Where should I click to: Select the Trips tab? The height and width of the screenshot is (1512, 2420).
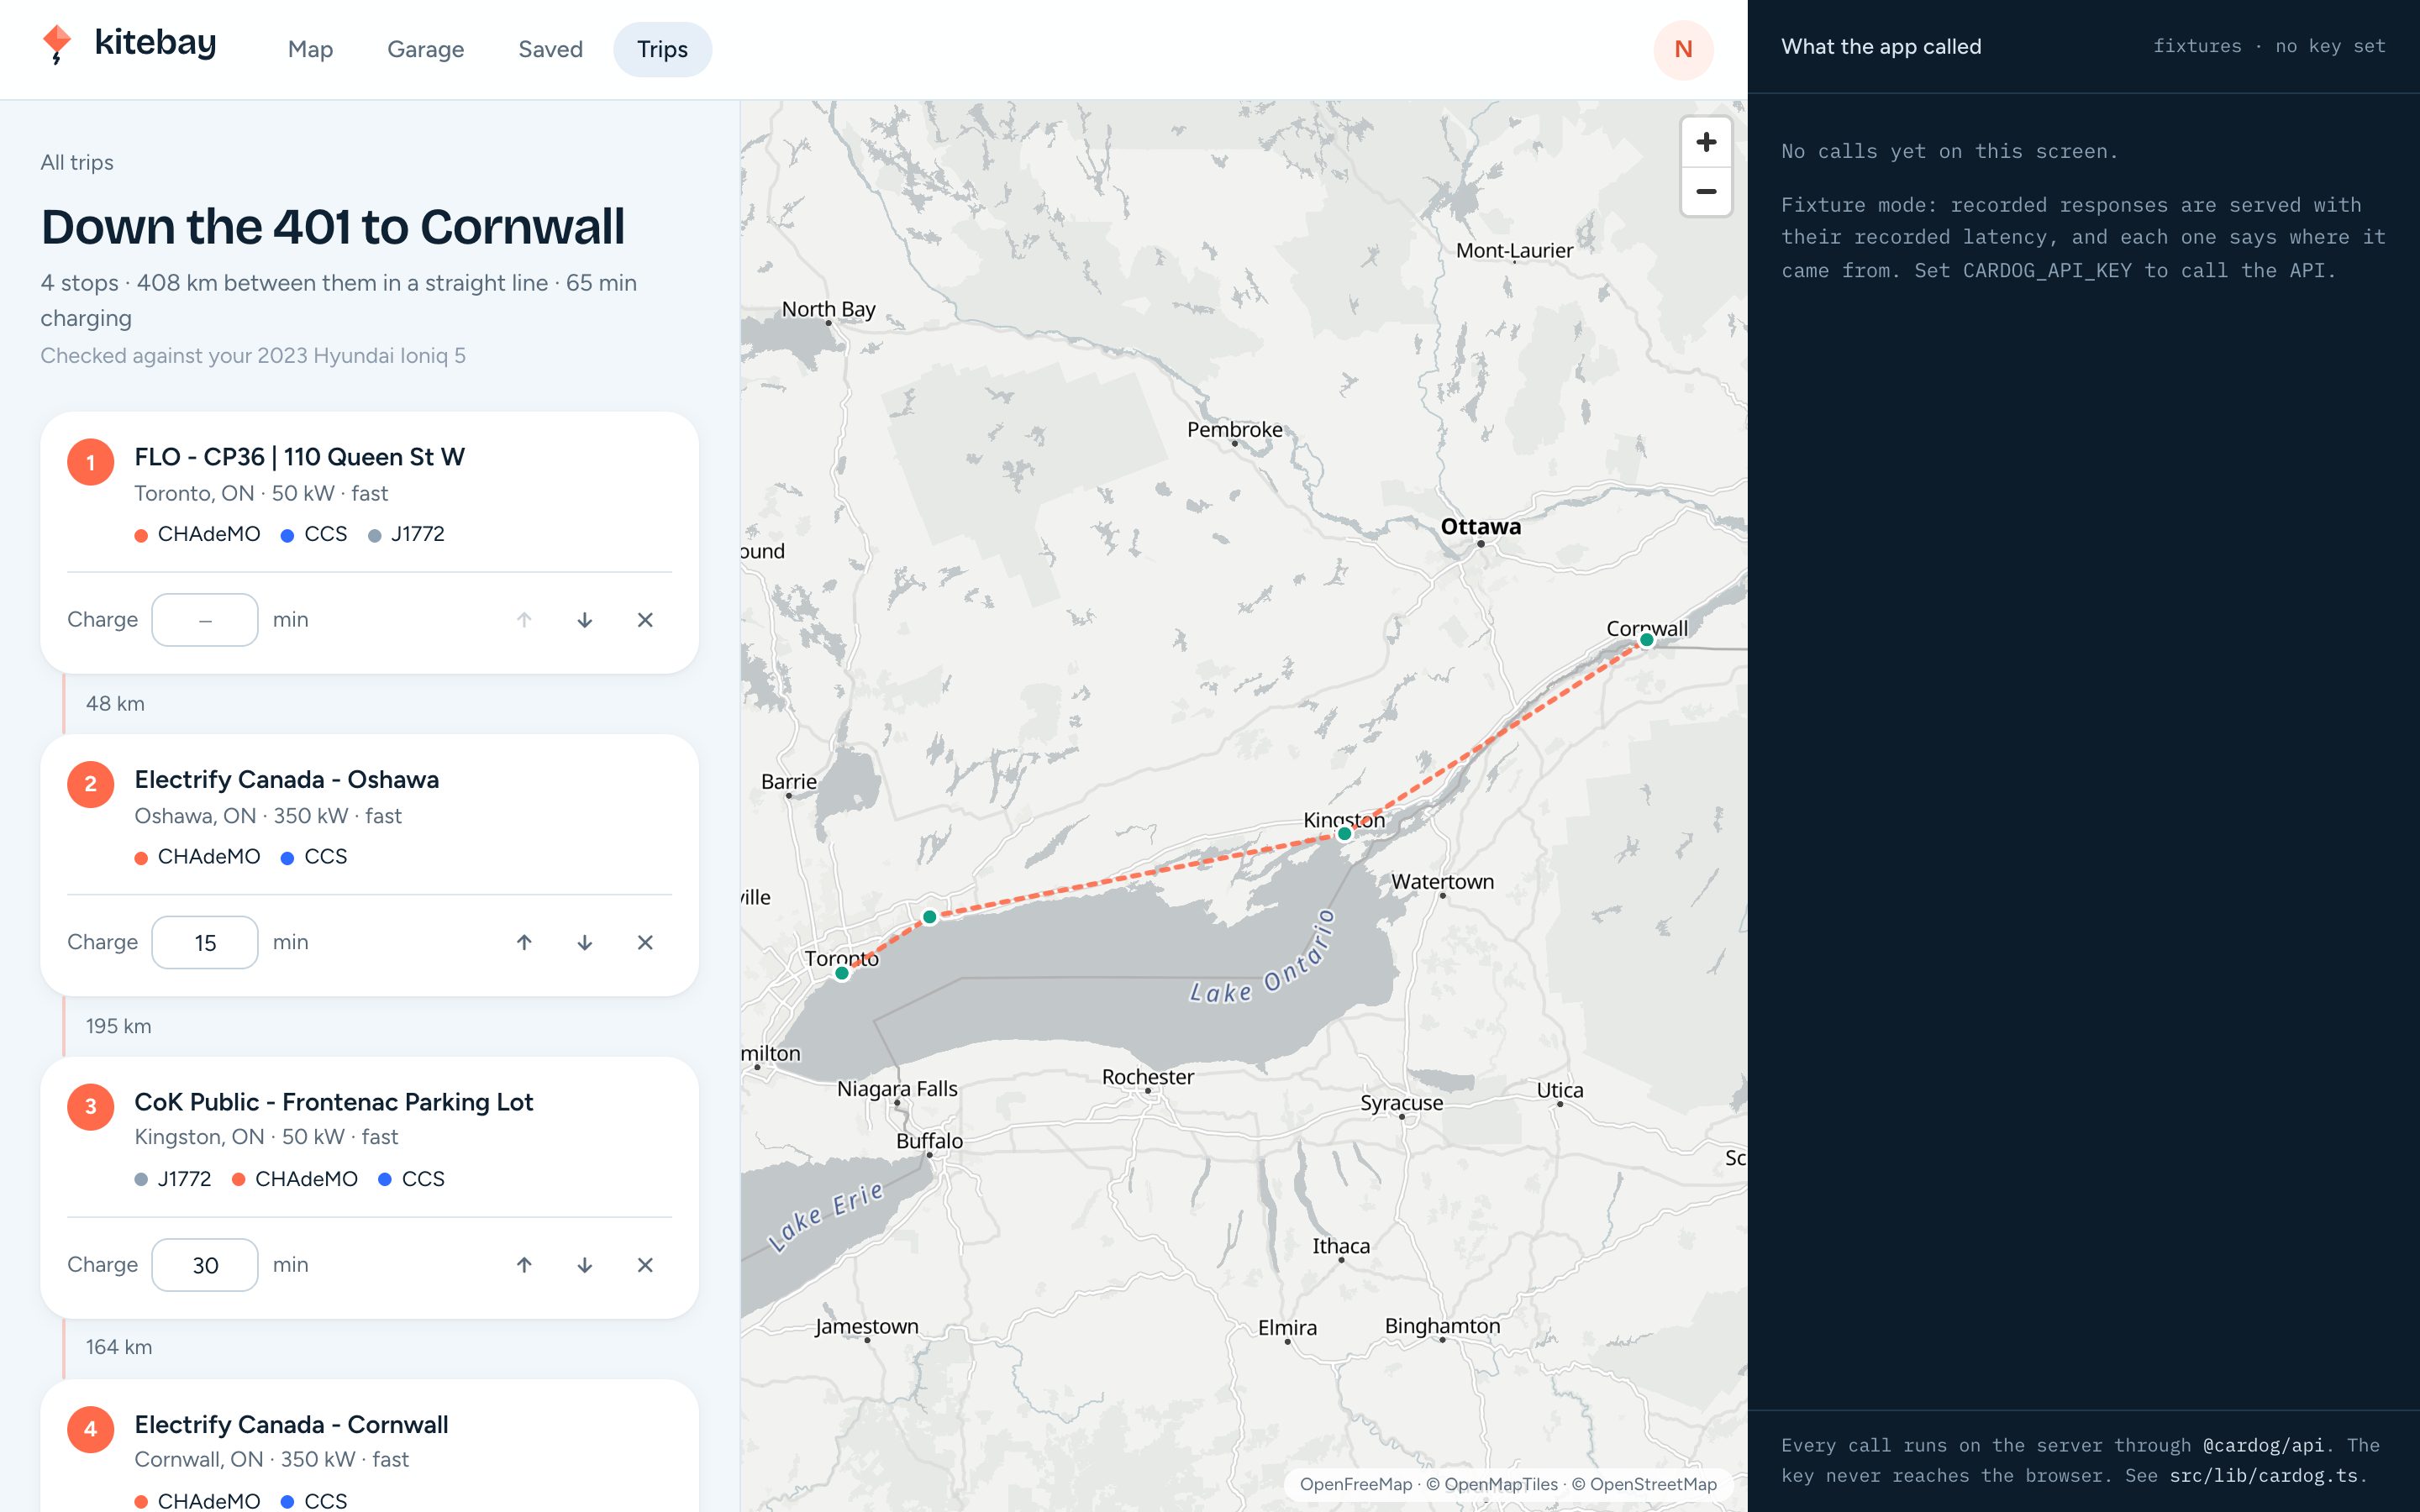[x=662, y=49]
